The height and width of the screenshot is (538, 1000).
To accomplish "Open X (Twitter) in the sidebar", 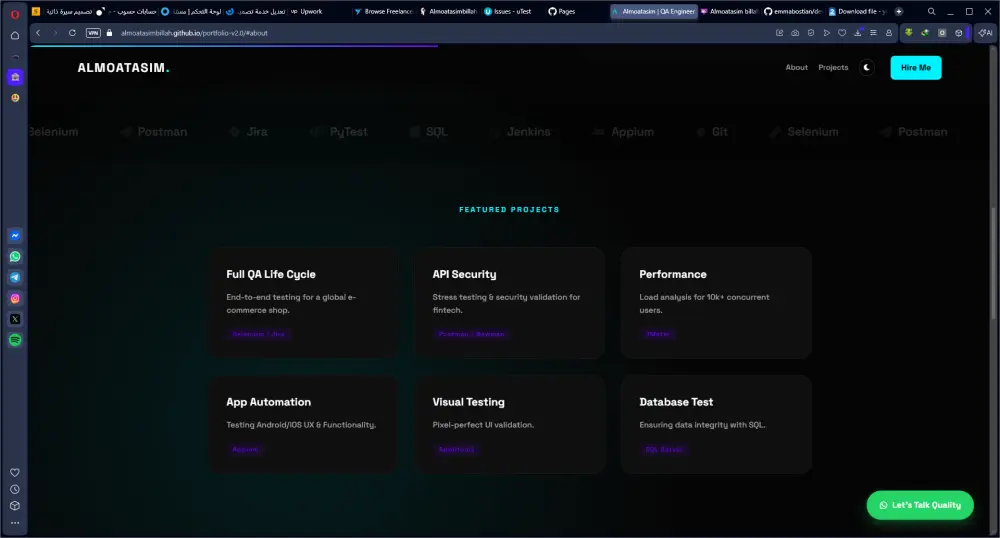I will 15,319.
